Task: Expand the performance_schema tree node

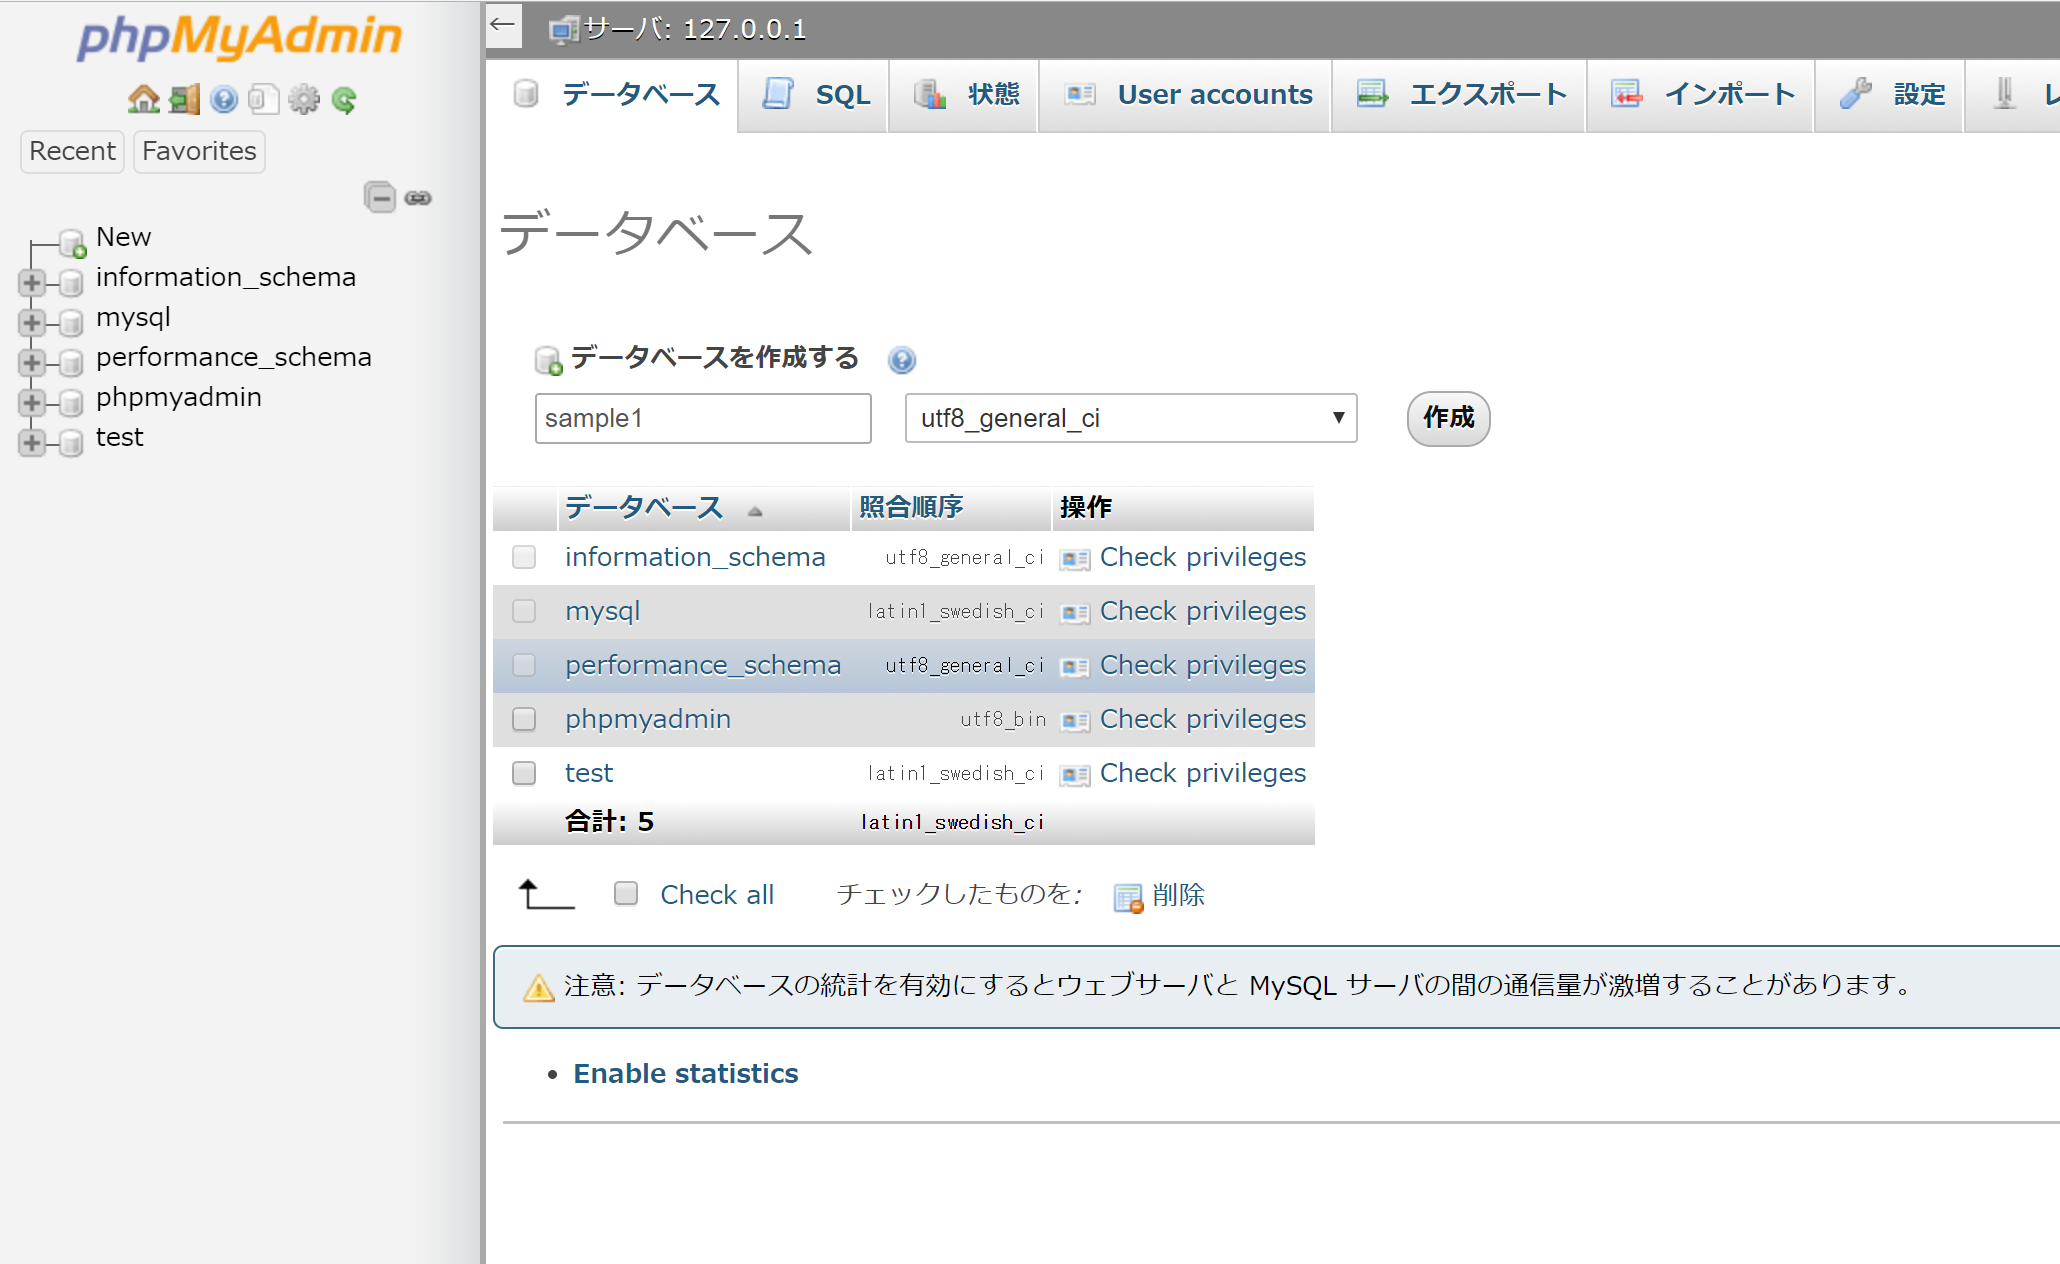Action: 31,362
